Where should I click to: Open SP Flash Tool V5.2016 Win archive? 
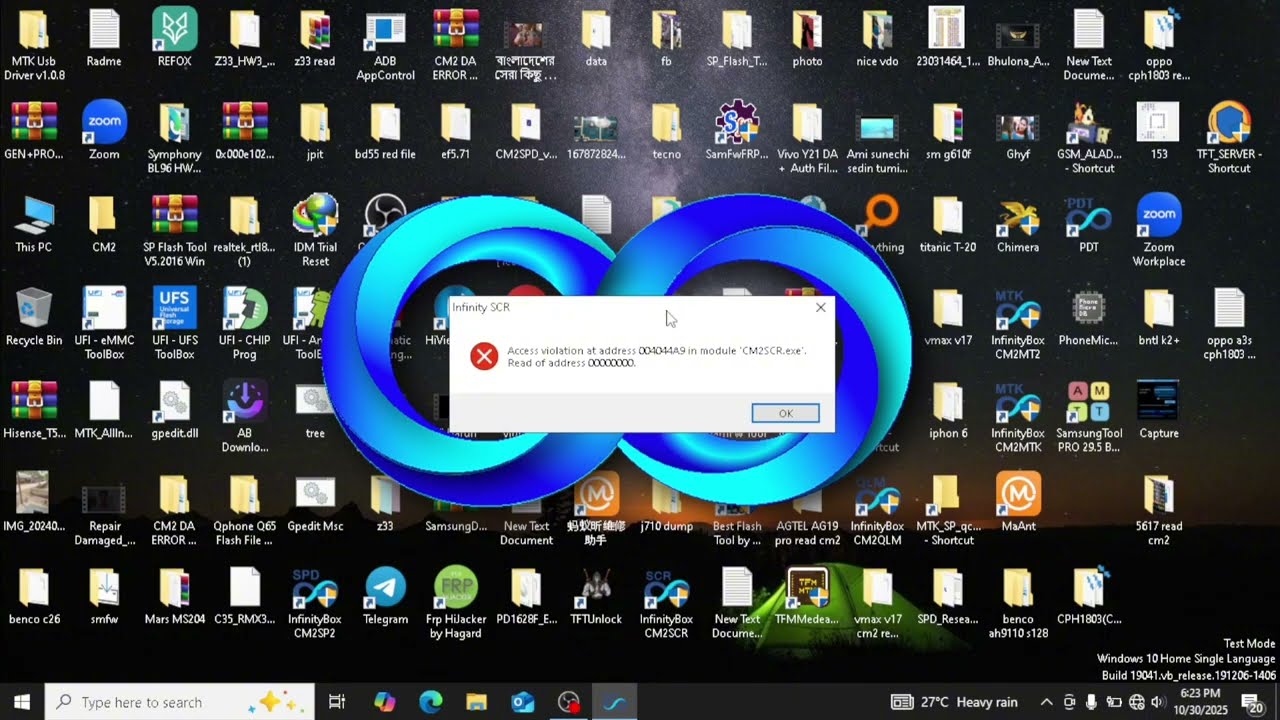coord(174,231)
